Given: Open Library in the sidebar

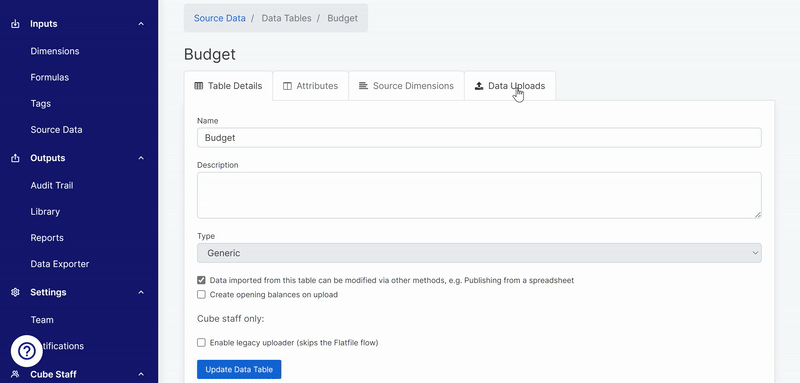Looking at the screenshot, I should point(45,212).
